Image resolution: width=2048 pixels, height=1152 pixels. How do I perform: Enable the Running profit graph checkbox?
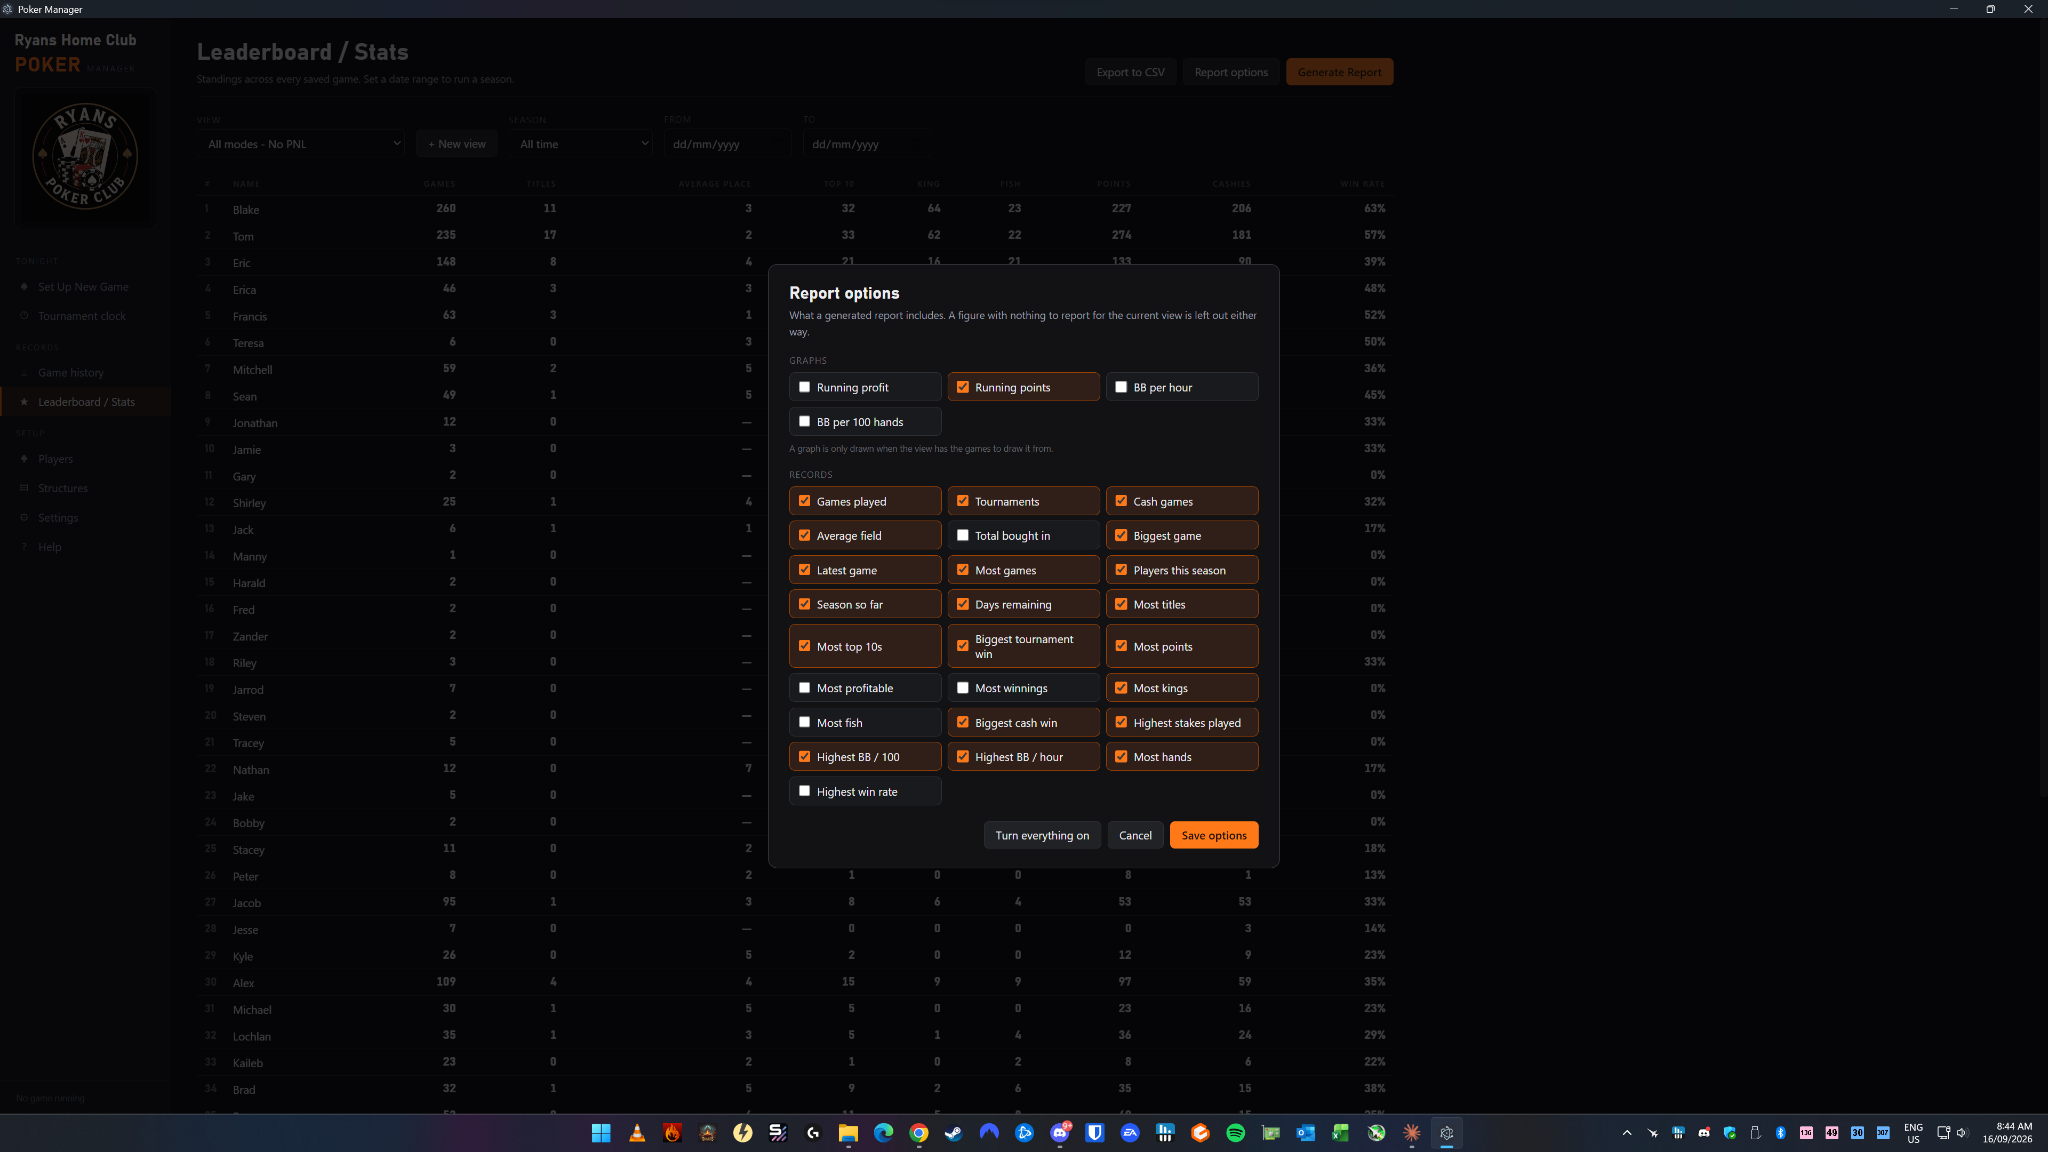pyautogui.click(x=805, y=387)
